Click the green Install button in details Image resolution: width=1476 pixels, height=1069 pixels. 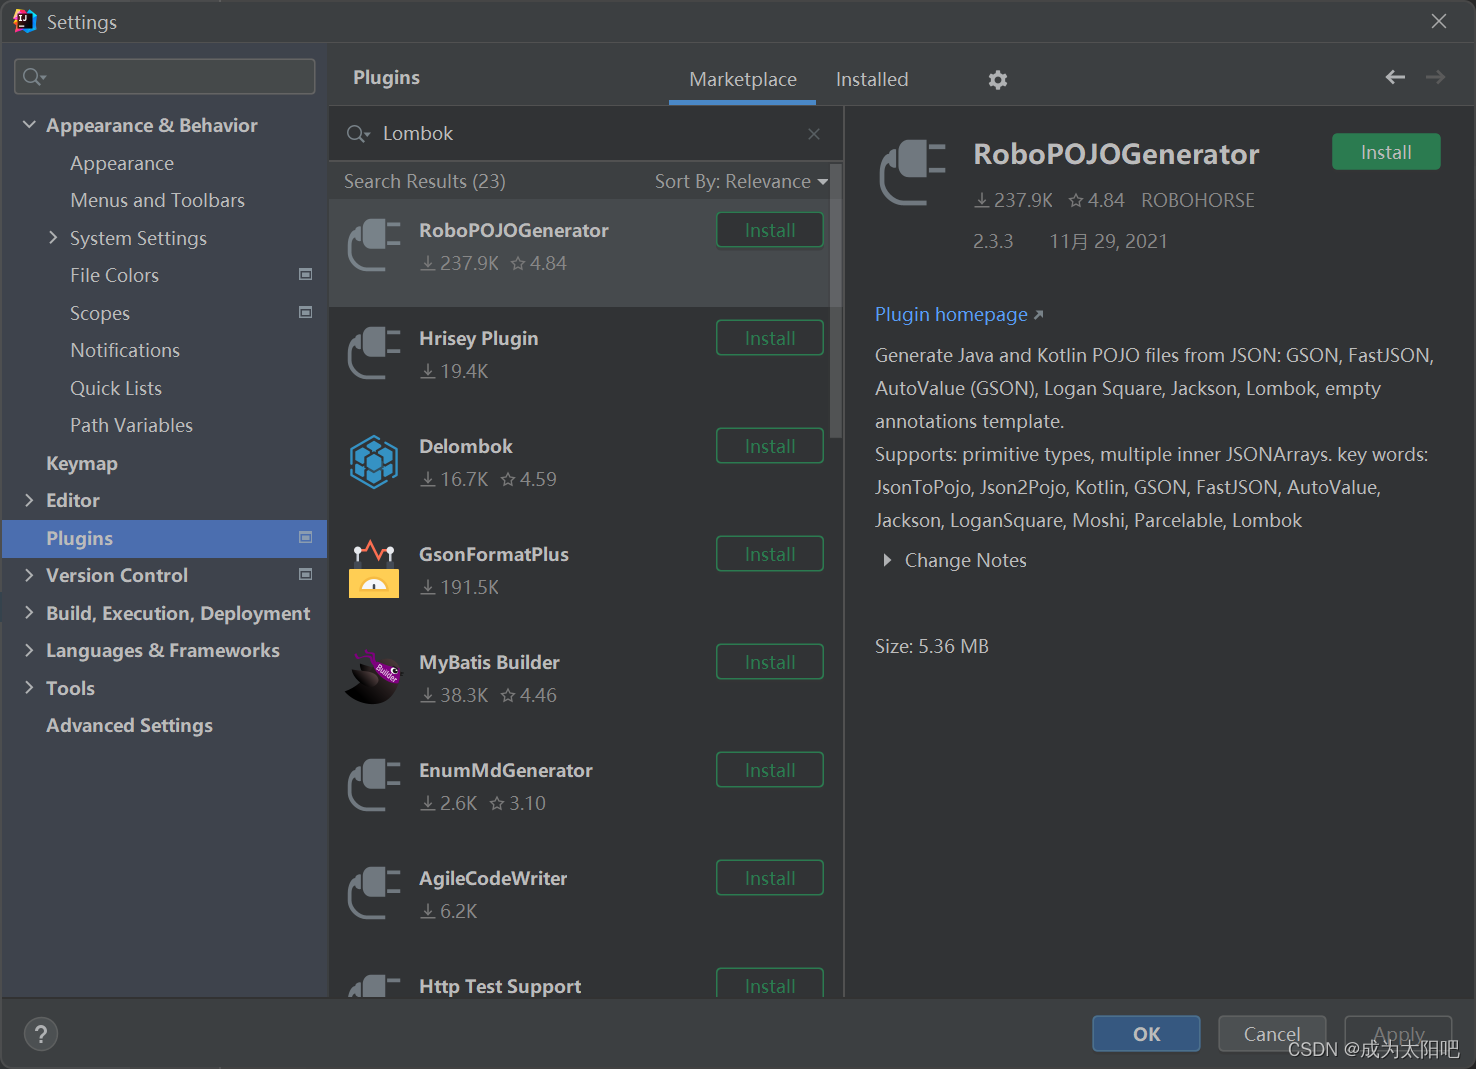1386,152
